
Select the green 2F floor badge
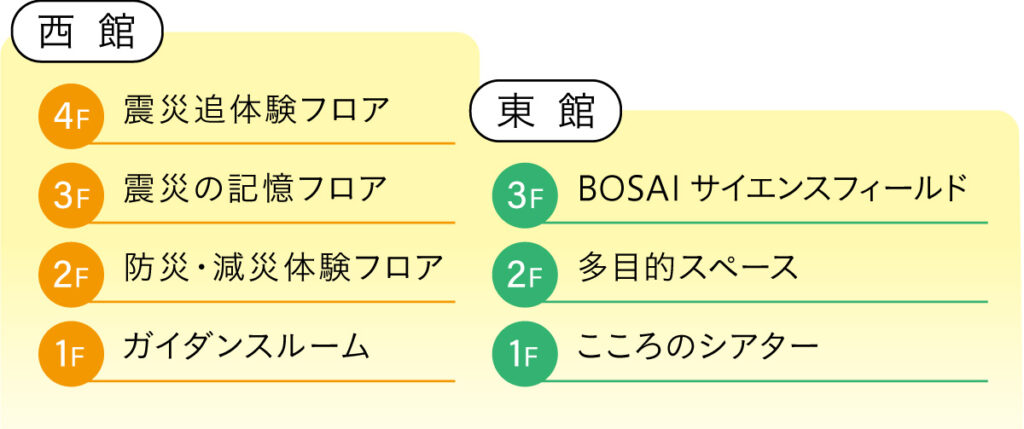pos(525,274)
